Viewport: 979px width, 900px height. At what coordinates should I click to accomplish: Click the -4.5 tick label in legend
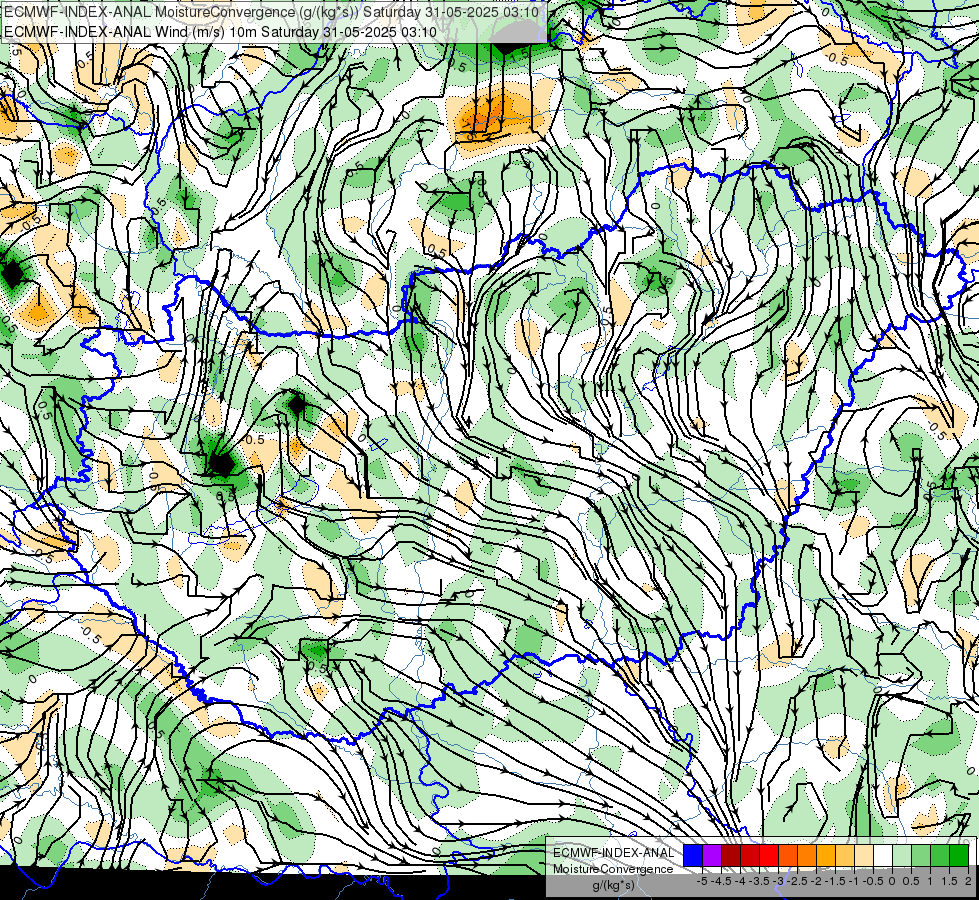[x=721, y=881]
